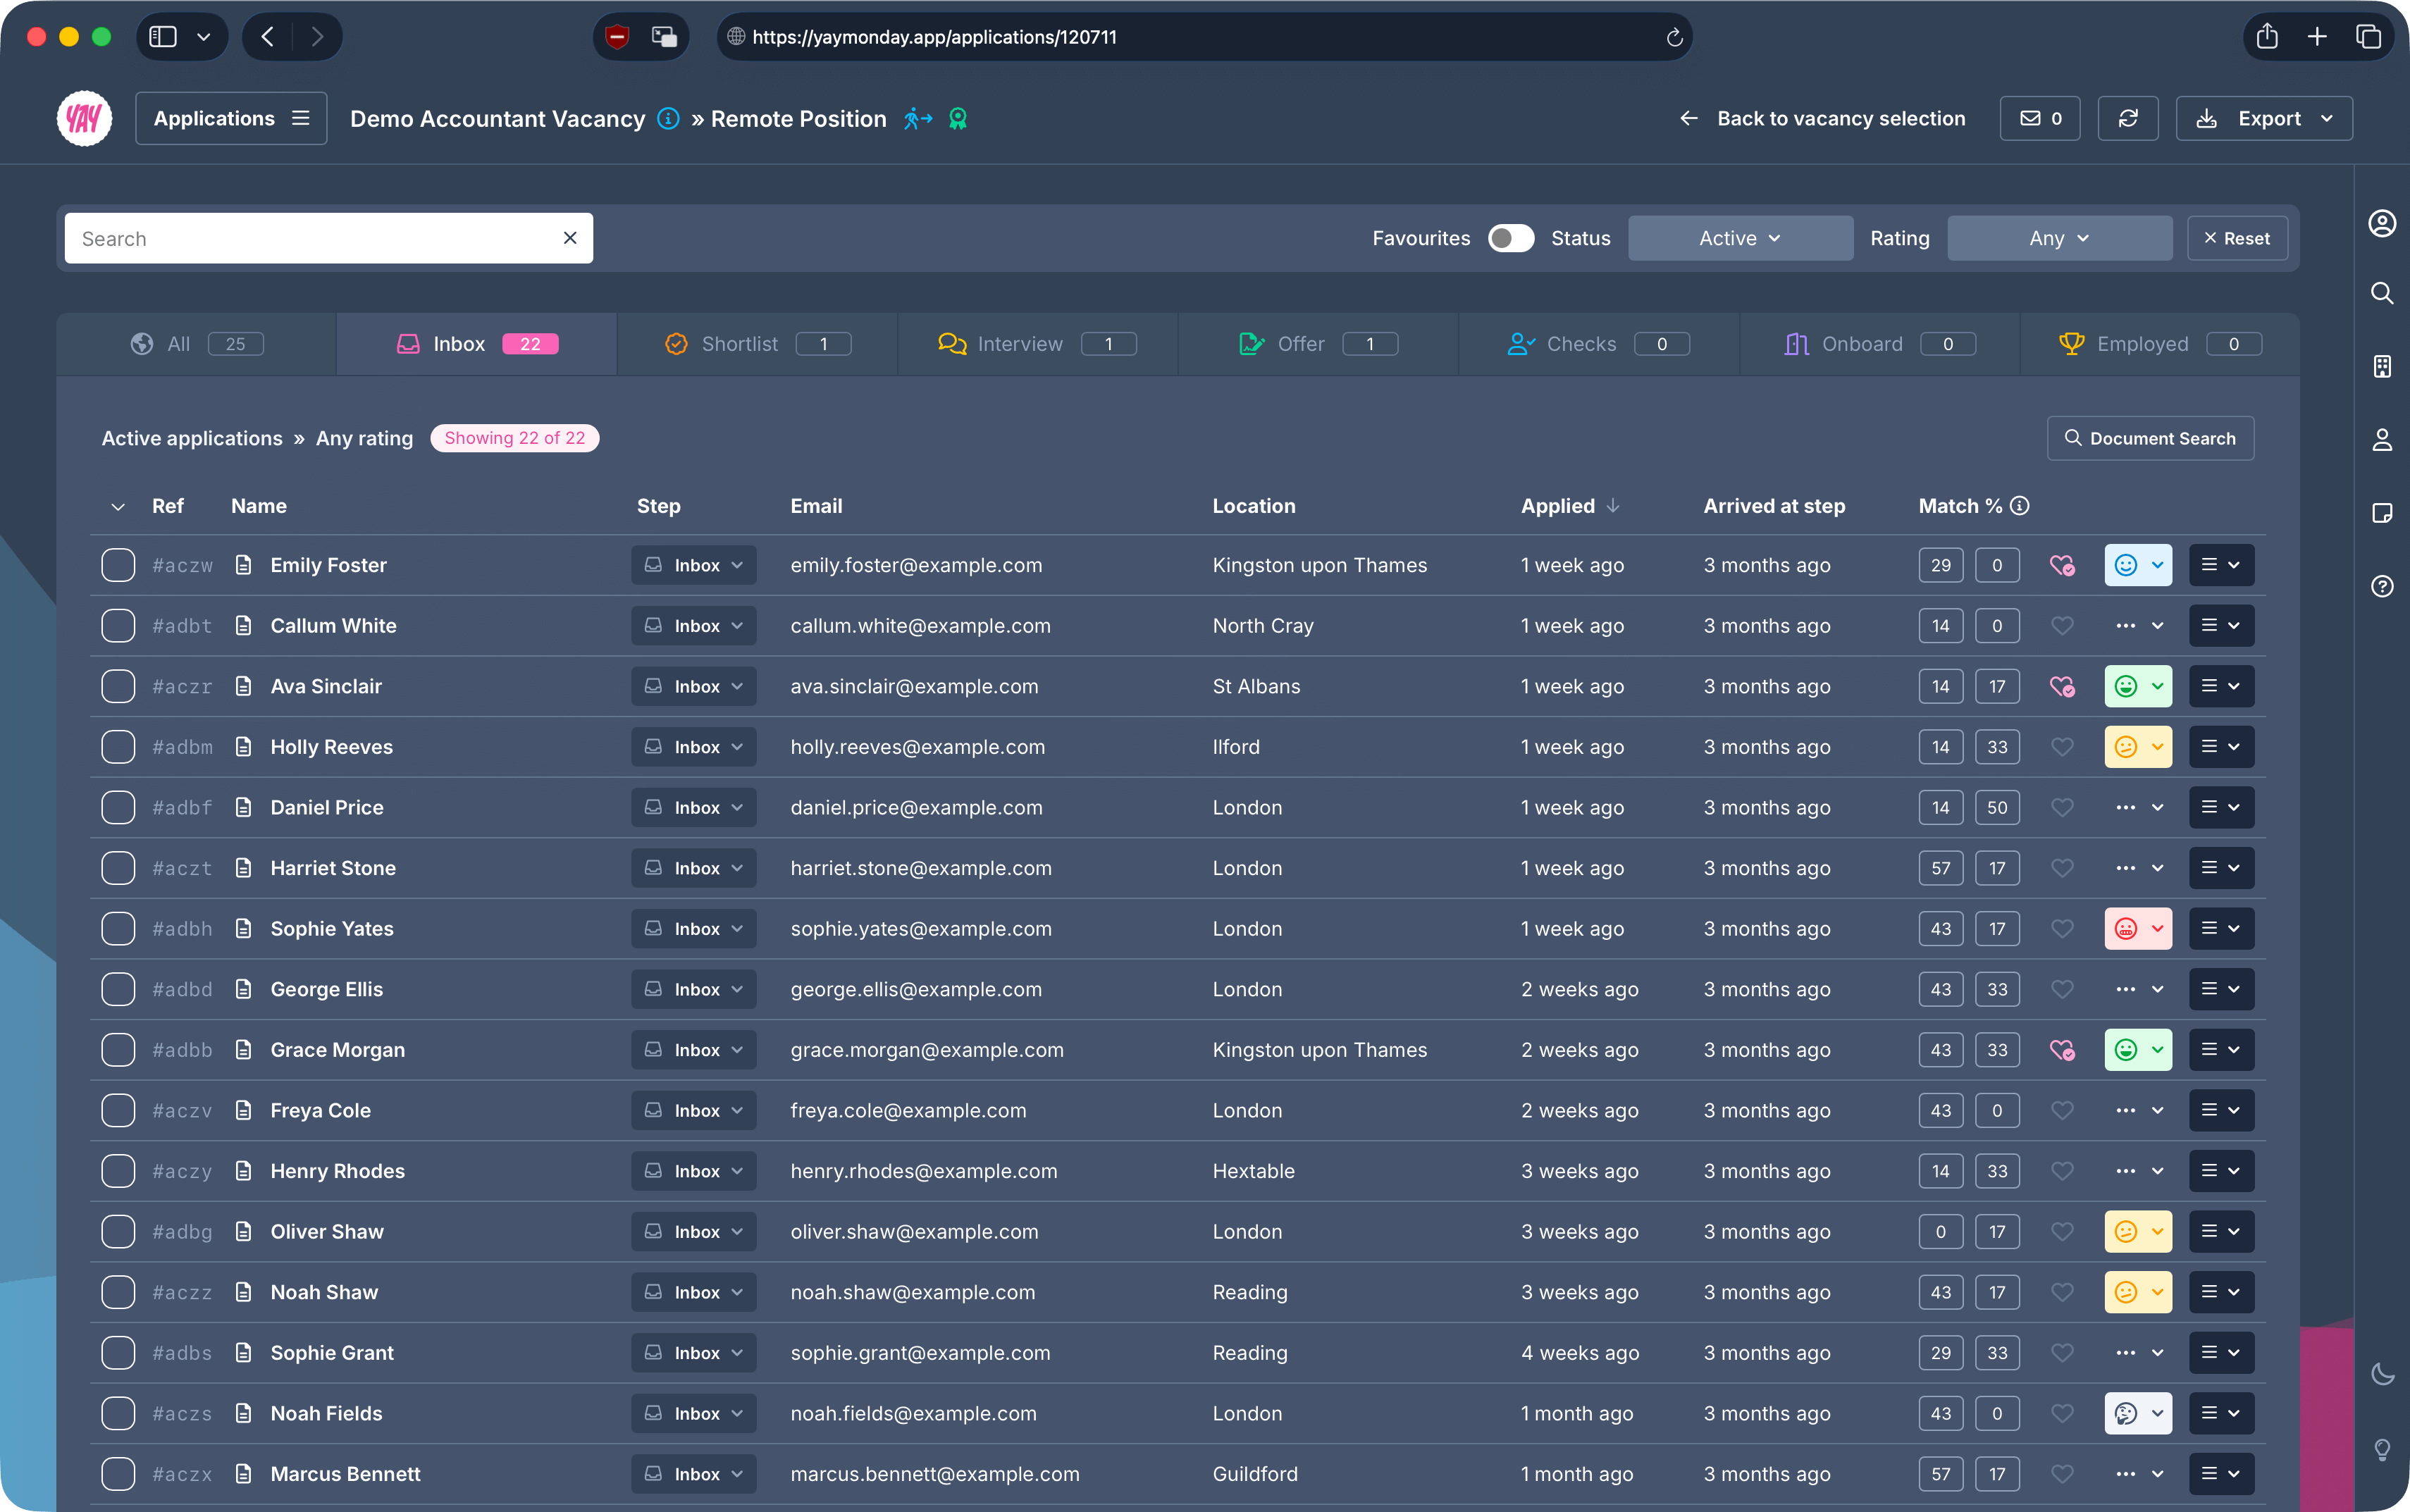
Task: Open the envelope icon showing 0 emails
Action: pos(2038,118)
